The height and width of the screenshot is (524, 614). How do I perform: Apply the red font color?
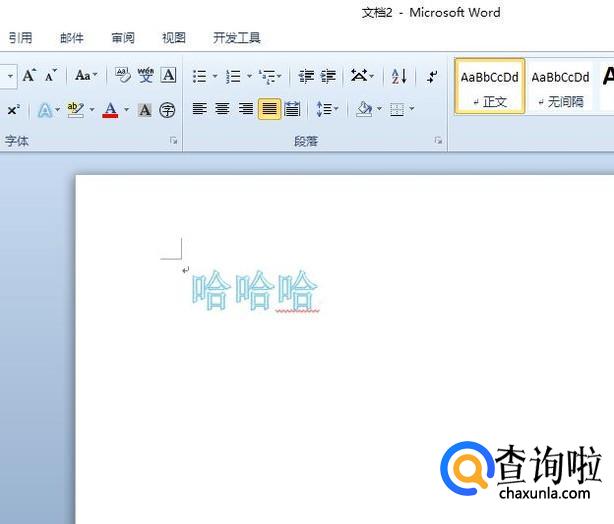(110, 110)
